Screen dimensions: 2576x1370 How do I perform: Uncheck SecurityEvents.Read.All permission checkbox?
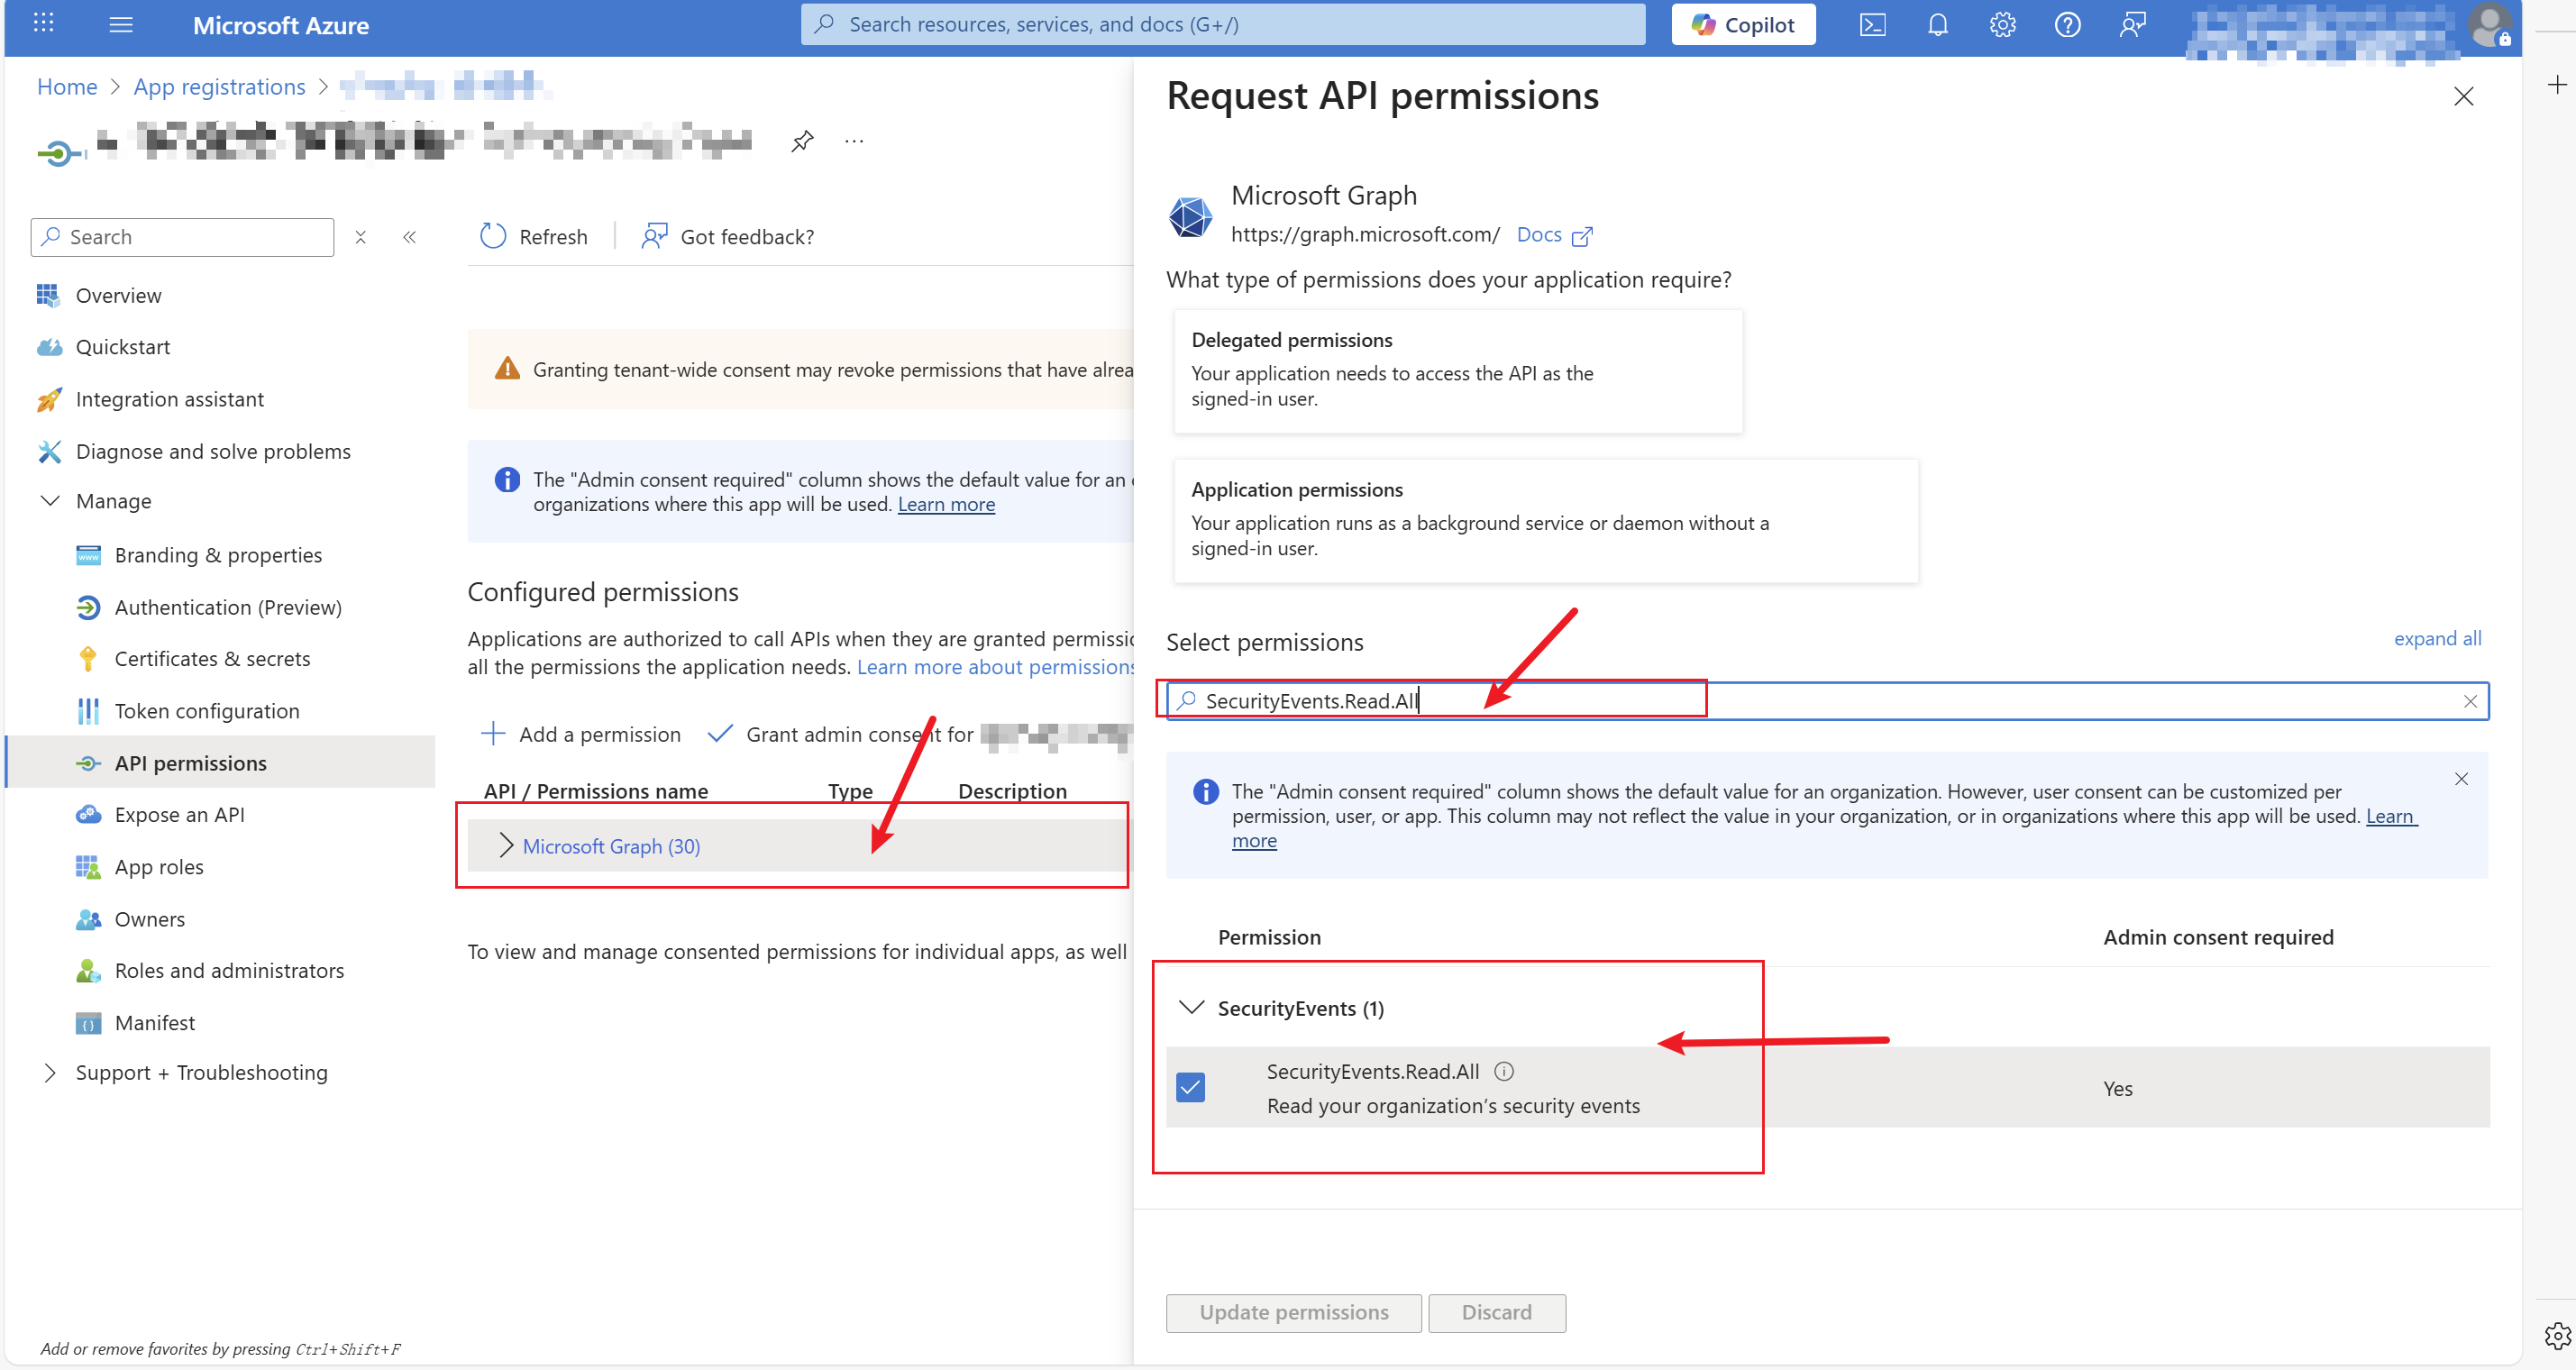(1190, 1087)
